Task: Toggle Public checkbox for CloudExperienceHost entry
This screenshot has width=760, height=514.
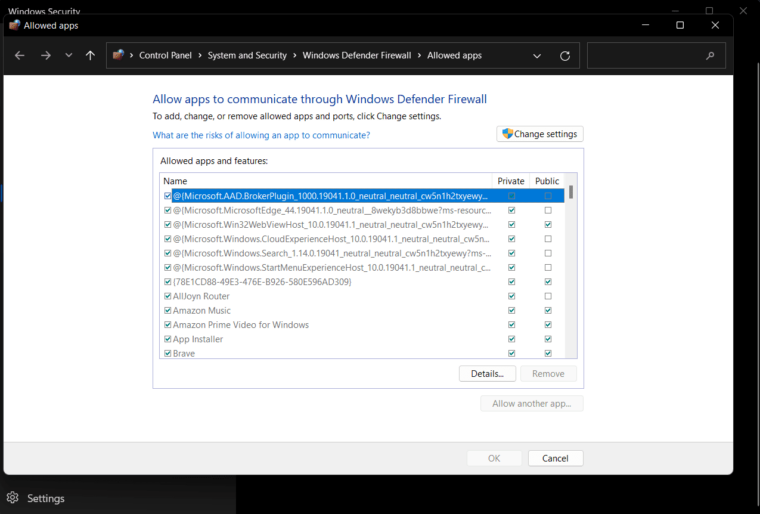Action: tap(548, 239)
